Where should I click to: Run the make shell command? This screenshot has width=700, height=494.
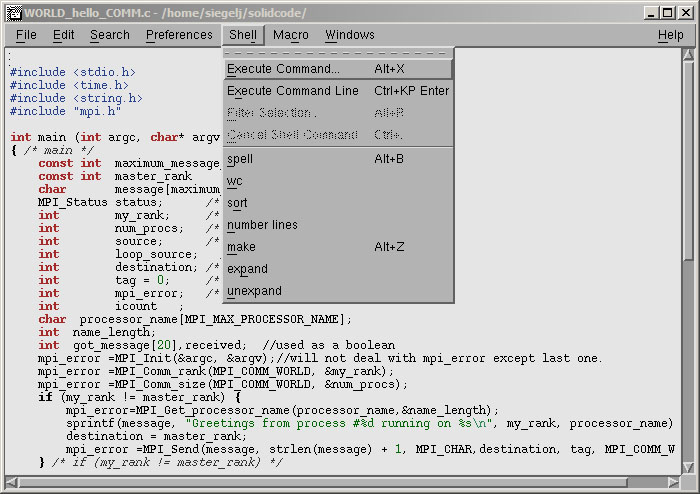point(338,247)
